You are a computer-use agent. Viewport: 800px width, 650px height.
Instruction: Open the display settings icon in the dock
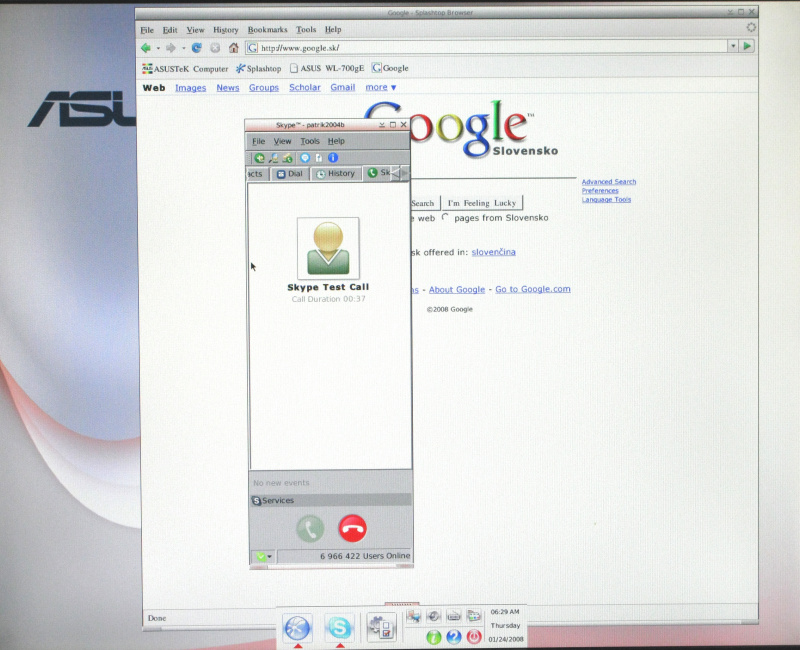[474, 616]
